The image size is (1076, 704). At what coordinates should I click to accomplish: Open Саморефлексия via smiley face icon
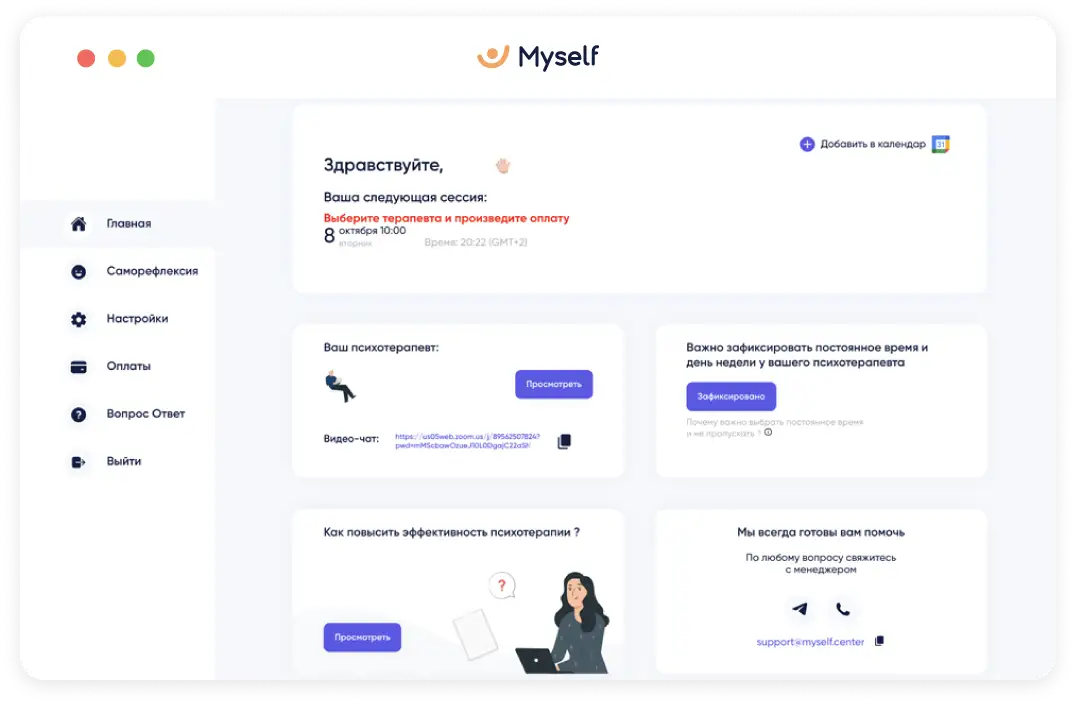click(x=79, y=272)
